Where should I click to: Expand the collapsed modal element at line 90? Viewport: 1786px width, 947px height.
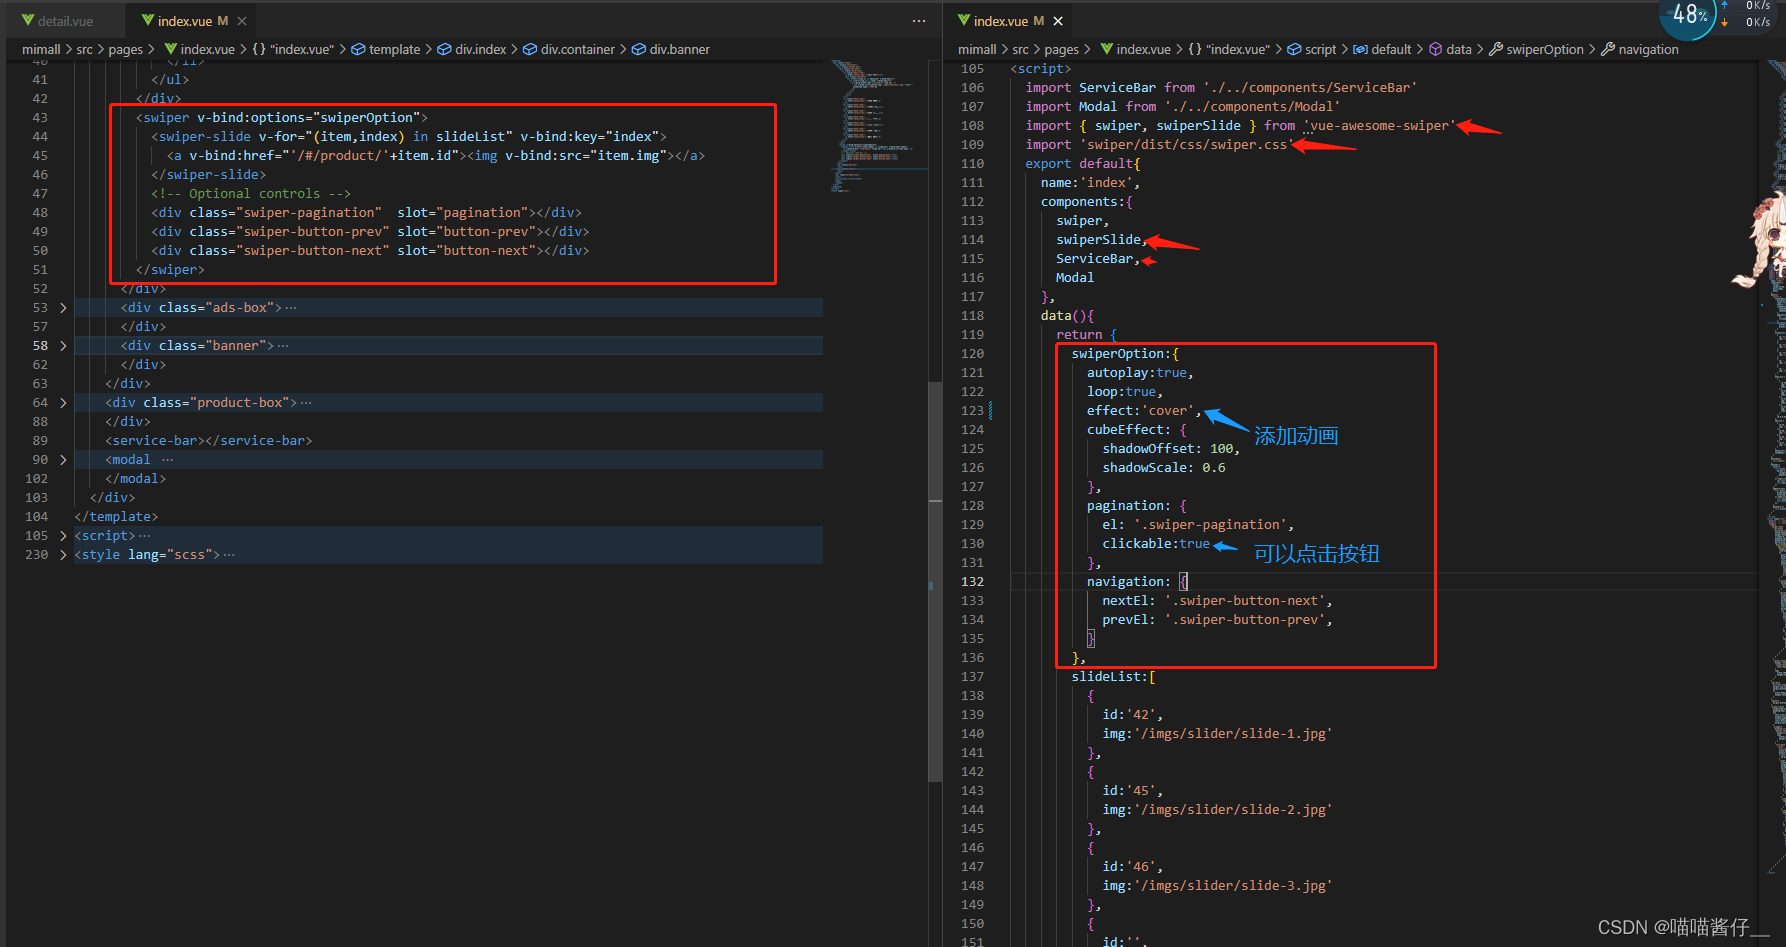[62, 459]
